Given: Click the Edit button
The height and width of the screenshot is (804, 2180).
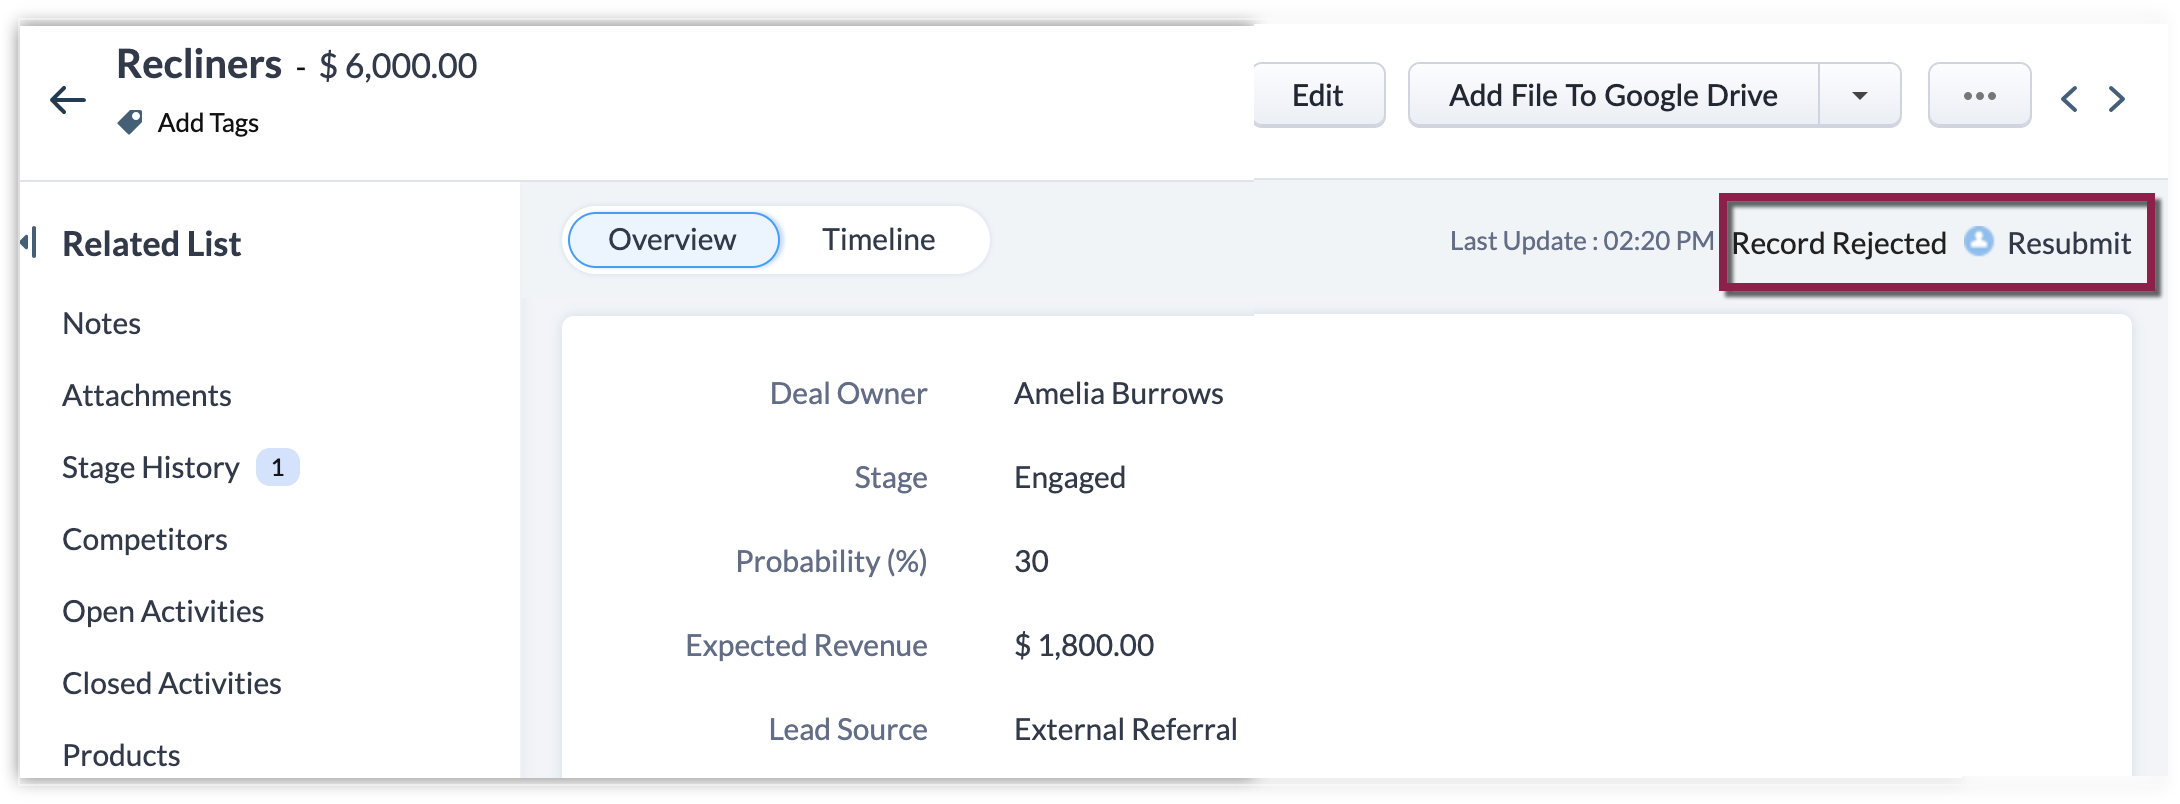Looking at the screenshot, I should pyautogui.click(x=1317, y=96).
